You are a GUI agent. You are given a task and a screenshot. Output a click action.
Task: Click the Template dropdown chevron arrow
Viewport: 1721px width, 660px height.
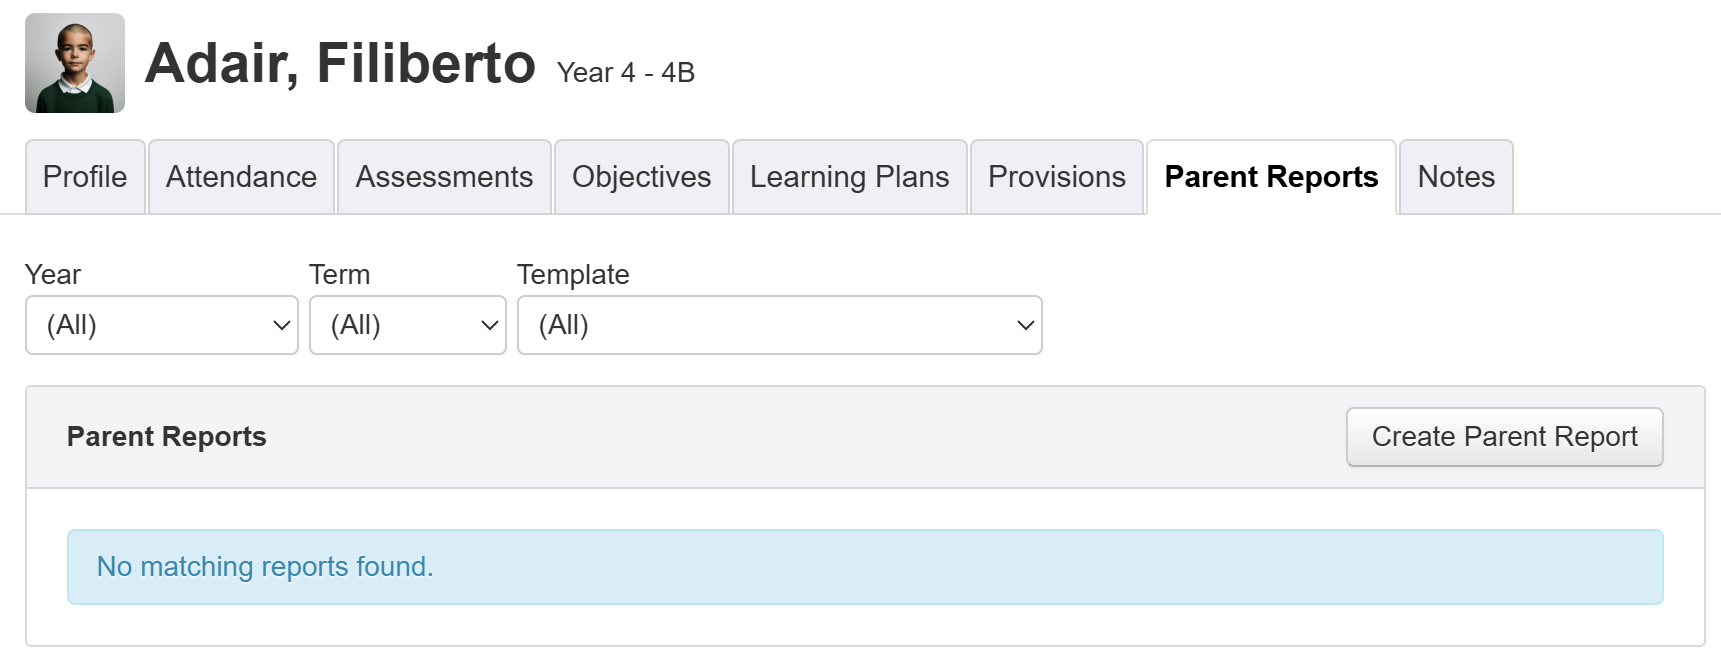tap(1025, 325)
